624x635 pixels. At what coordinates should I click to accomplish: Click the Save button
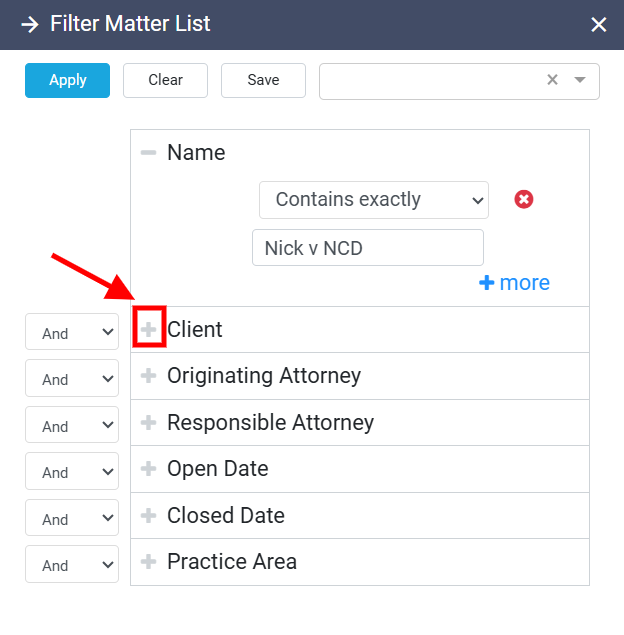[263, 80]
